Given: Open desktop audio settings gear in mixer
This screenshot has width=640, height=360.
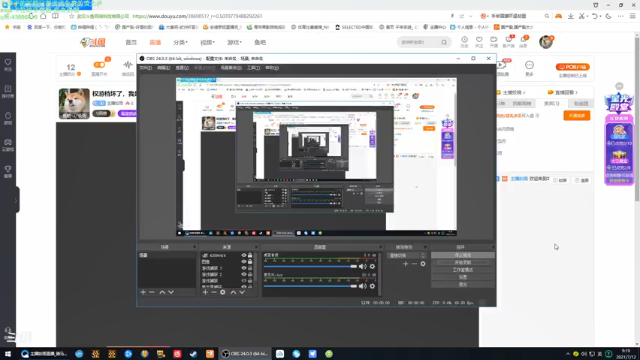Looking at the screenshot, I should click(x=372, y=267).
